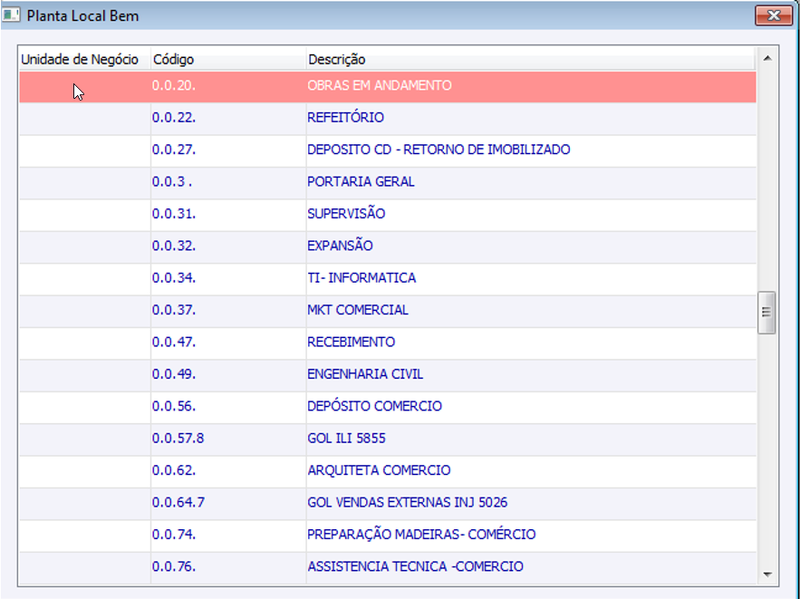Select code 0.0.34.

pyautogui.click(x=173, y=278)
